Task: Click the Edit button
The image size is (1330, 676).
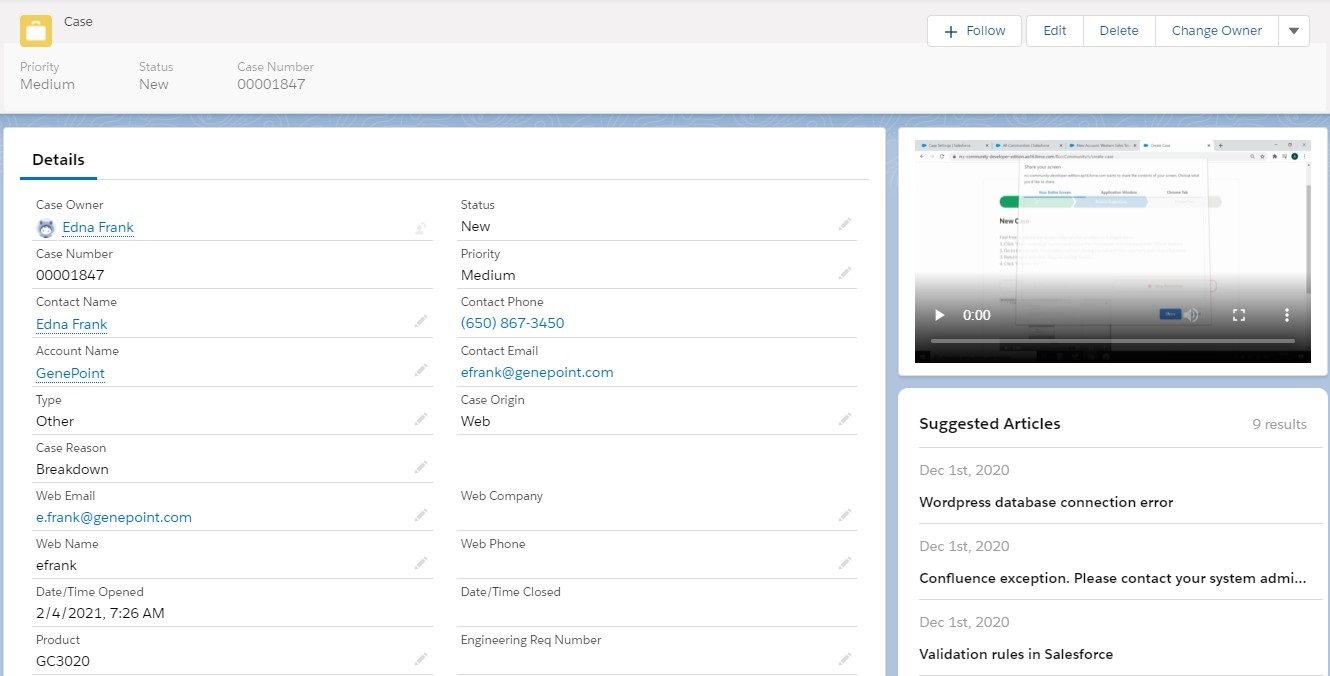Action: click(x=1055, y=31)
